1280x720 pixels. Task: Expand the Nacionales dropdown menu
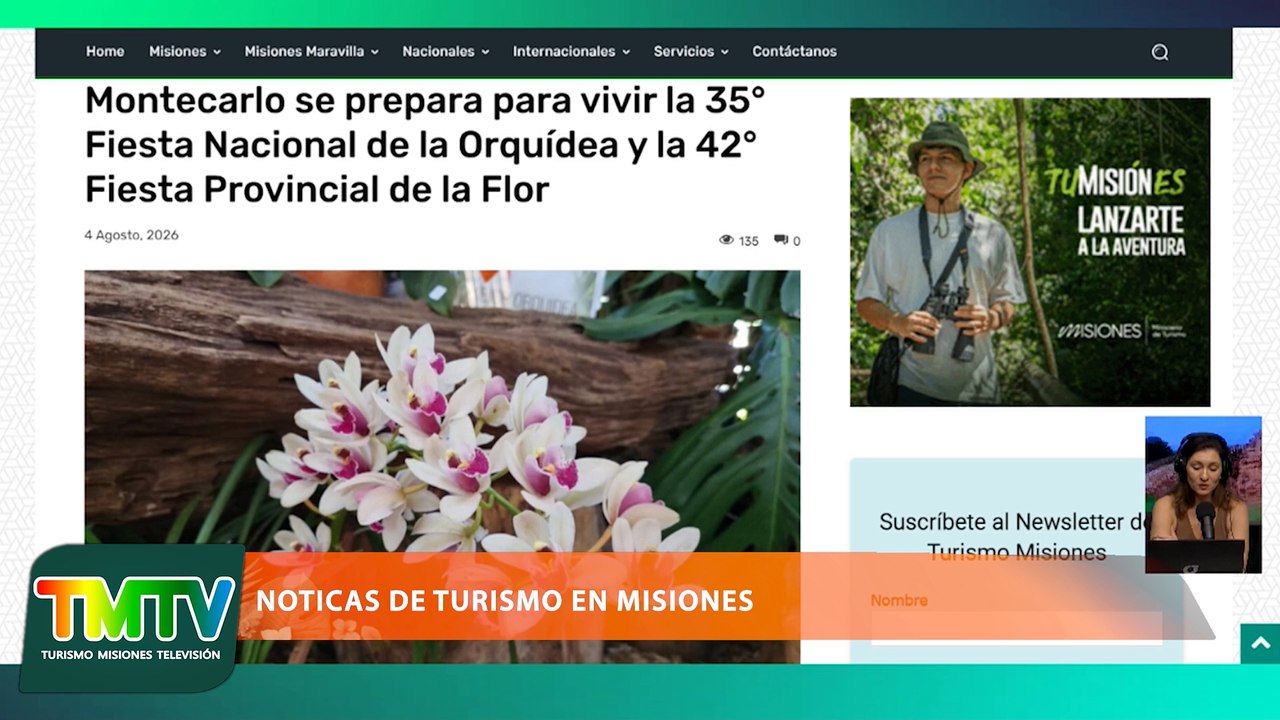(x=445, y=51)
